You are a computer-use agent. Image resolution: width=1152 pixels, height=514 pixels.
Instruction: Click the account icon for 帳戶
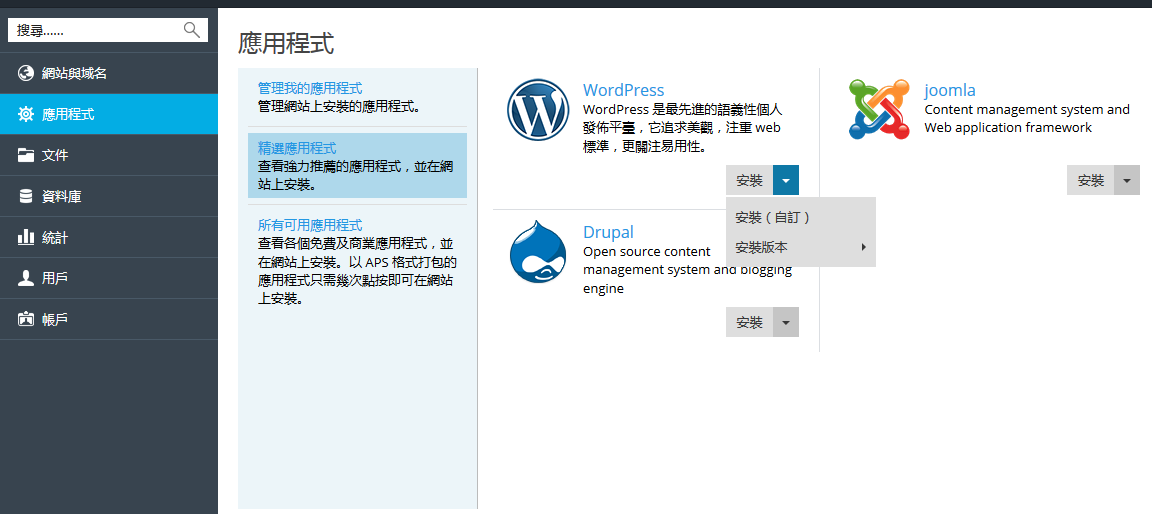[x=26, y=319]
